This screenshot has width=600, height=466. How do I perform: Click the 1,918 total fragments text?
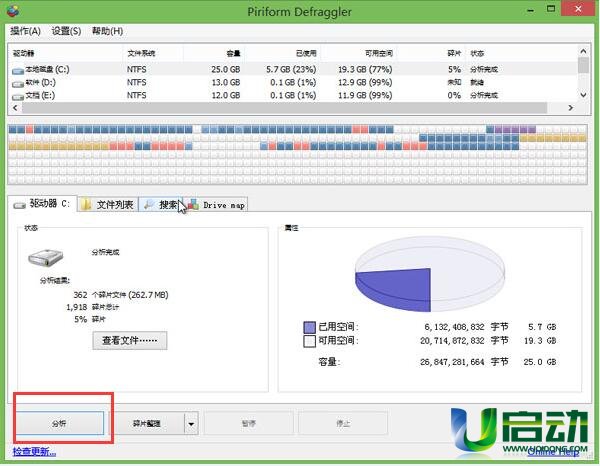[x=92, y=307]
